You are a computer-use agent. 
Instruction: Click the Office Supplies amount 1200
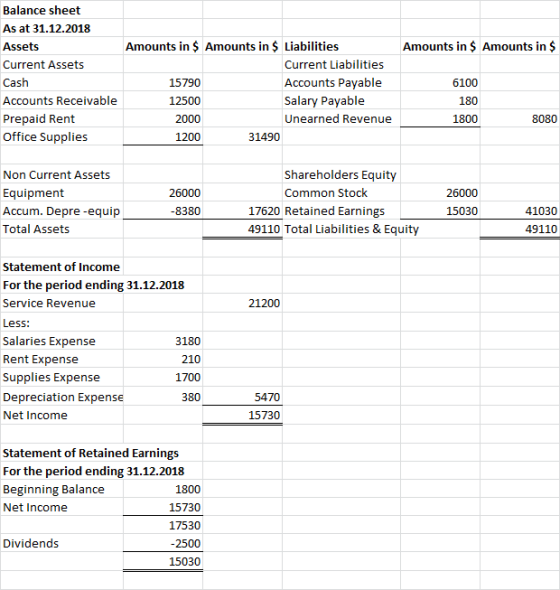point(187,137)
